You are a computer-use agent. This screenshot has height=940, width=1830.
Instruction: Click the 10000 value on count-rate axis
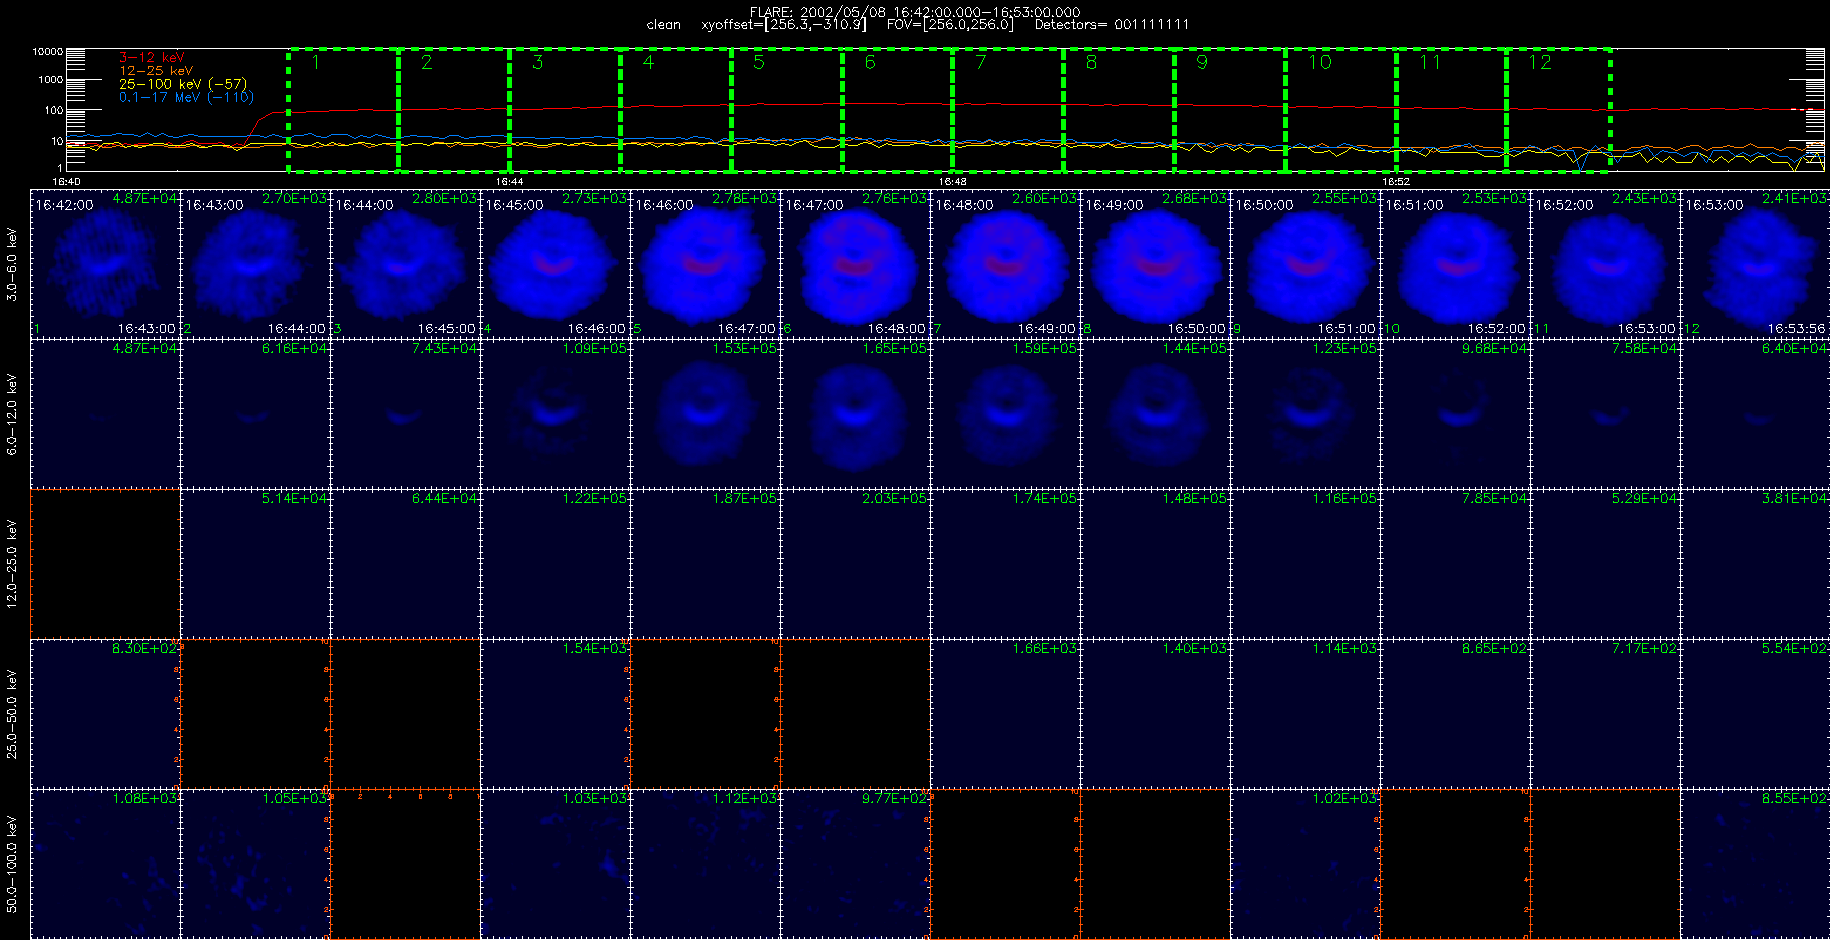click(x=47, y=52)
